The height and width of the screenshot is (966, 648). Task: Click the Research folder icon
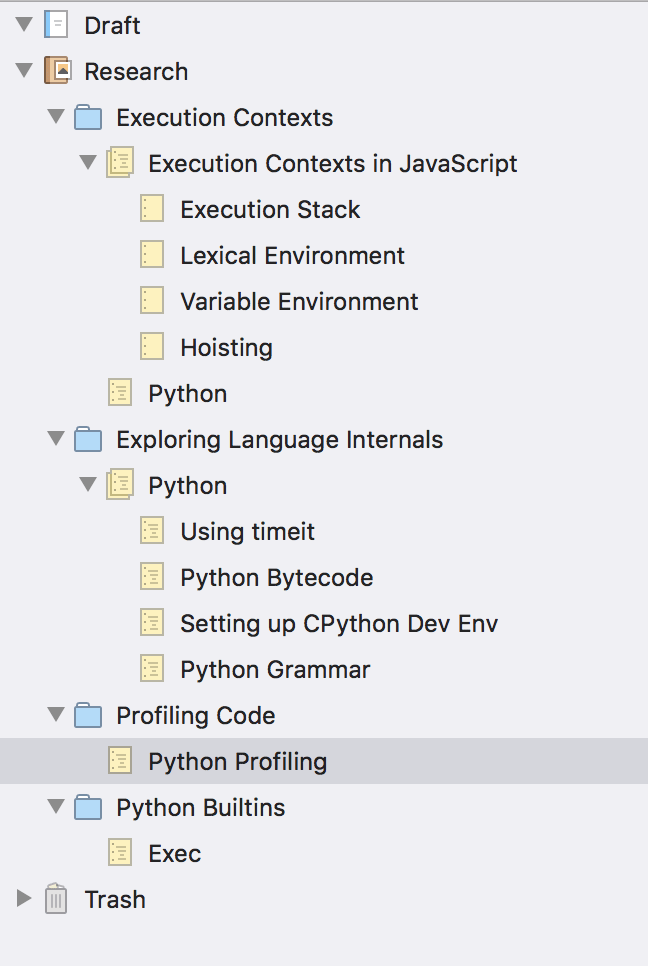(58, 71)
